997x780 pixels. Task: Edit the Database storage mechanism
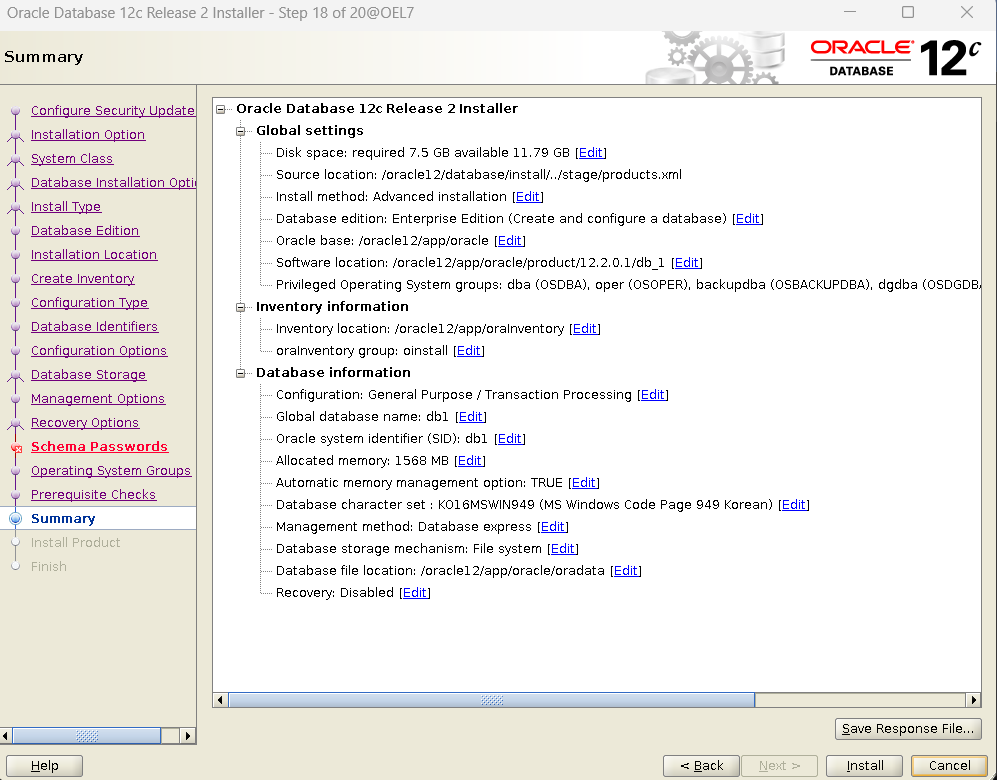(x=563, y=549)
